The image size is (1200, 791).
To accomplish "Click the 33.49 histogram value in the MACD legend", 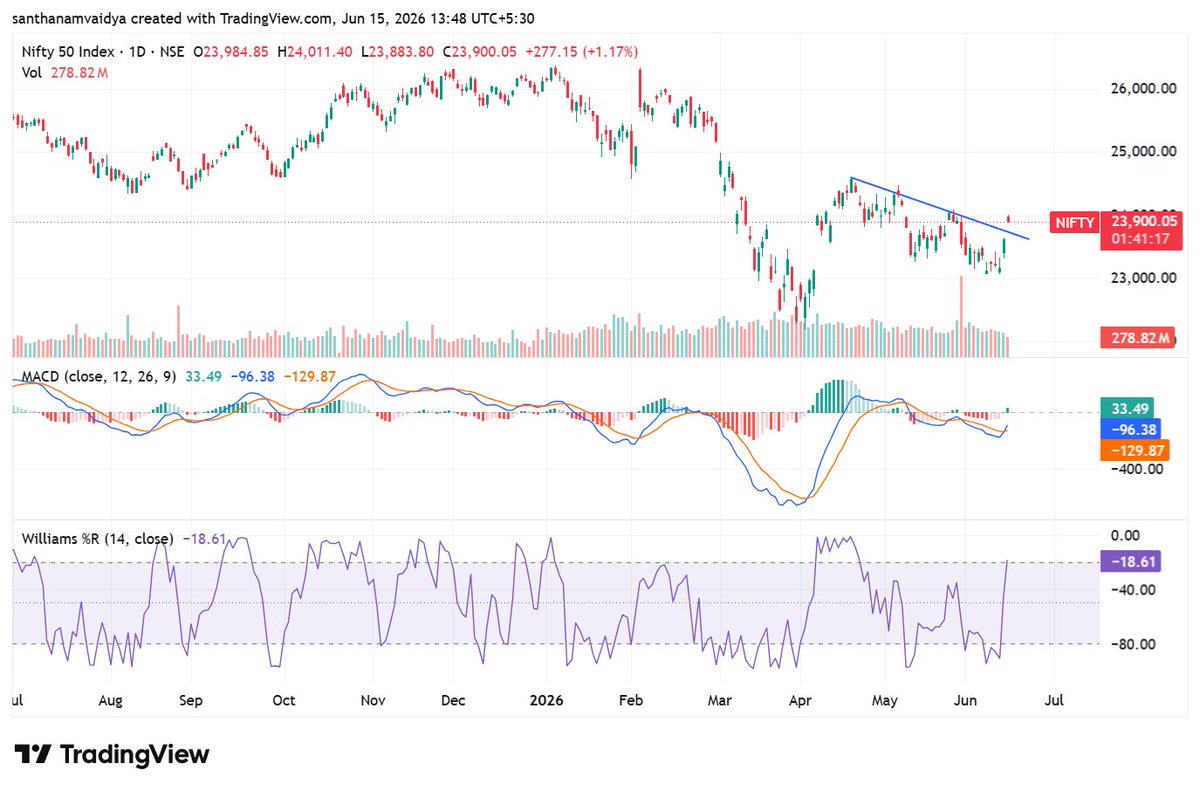I will [204, 377].
